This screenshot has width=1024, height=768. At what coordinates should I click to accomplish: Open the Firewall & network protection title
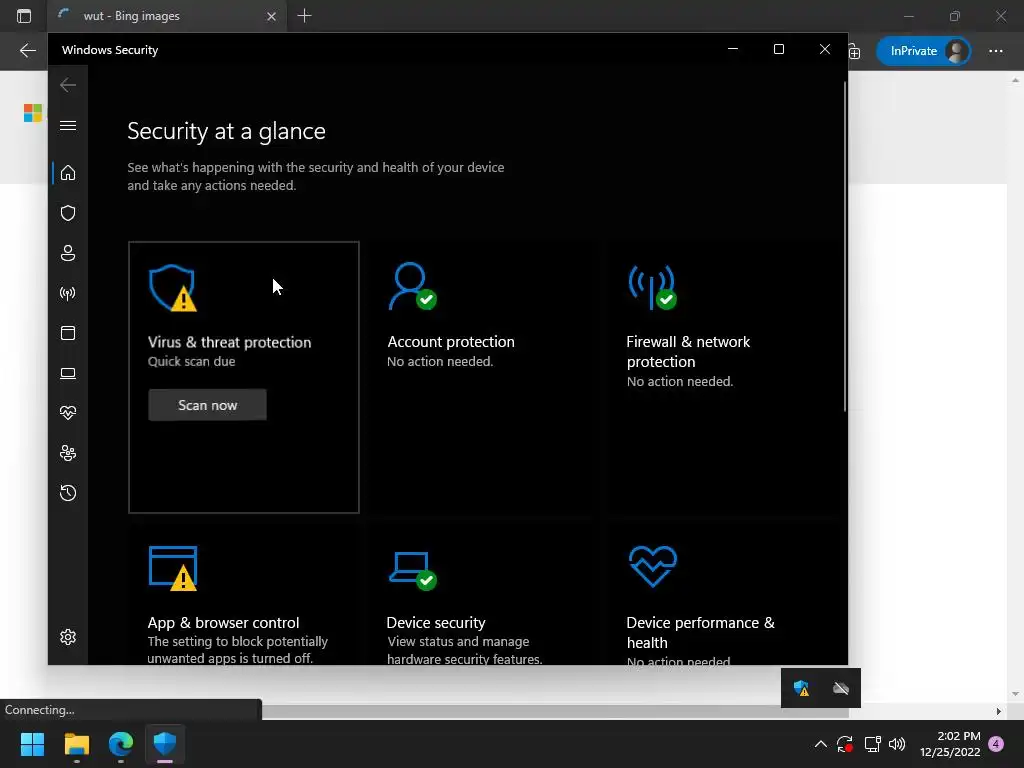coord(688,351)
